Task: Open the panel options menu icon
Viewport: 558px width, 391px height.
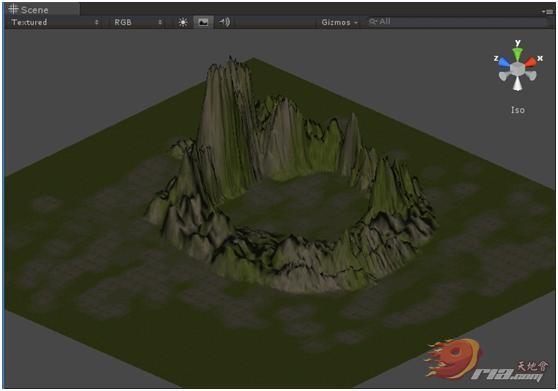Action: click(548, 12)
